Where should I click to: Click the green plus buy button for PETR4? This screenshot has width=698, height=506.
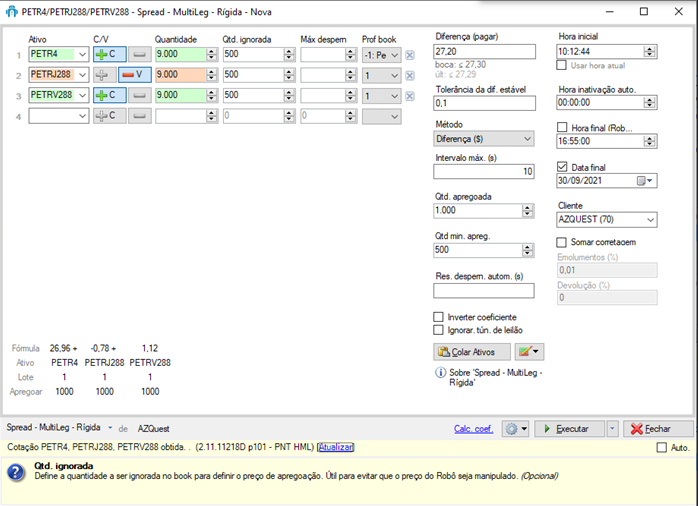tap(109, 54)
